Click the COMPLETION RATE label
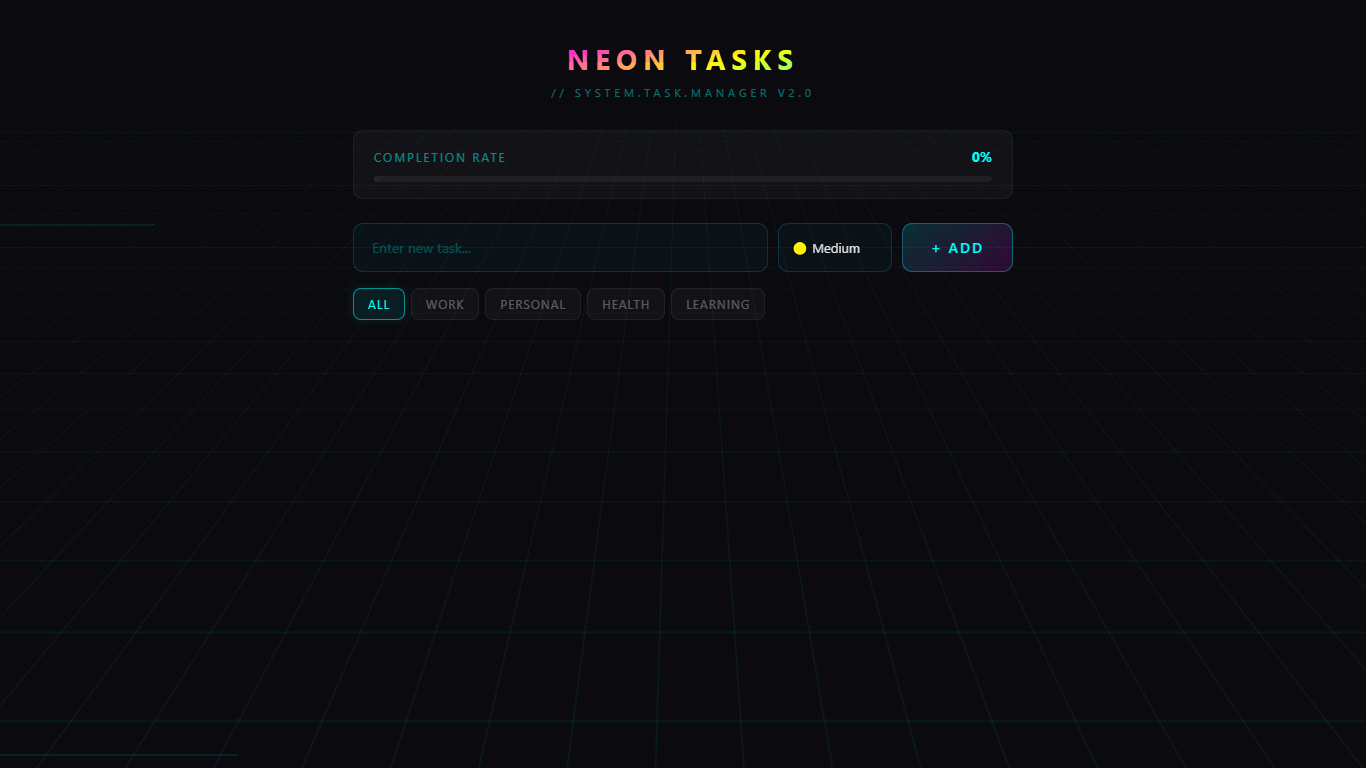Screen dimensions: 1366x768 click(x=440, y=158)
